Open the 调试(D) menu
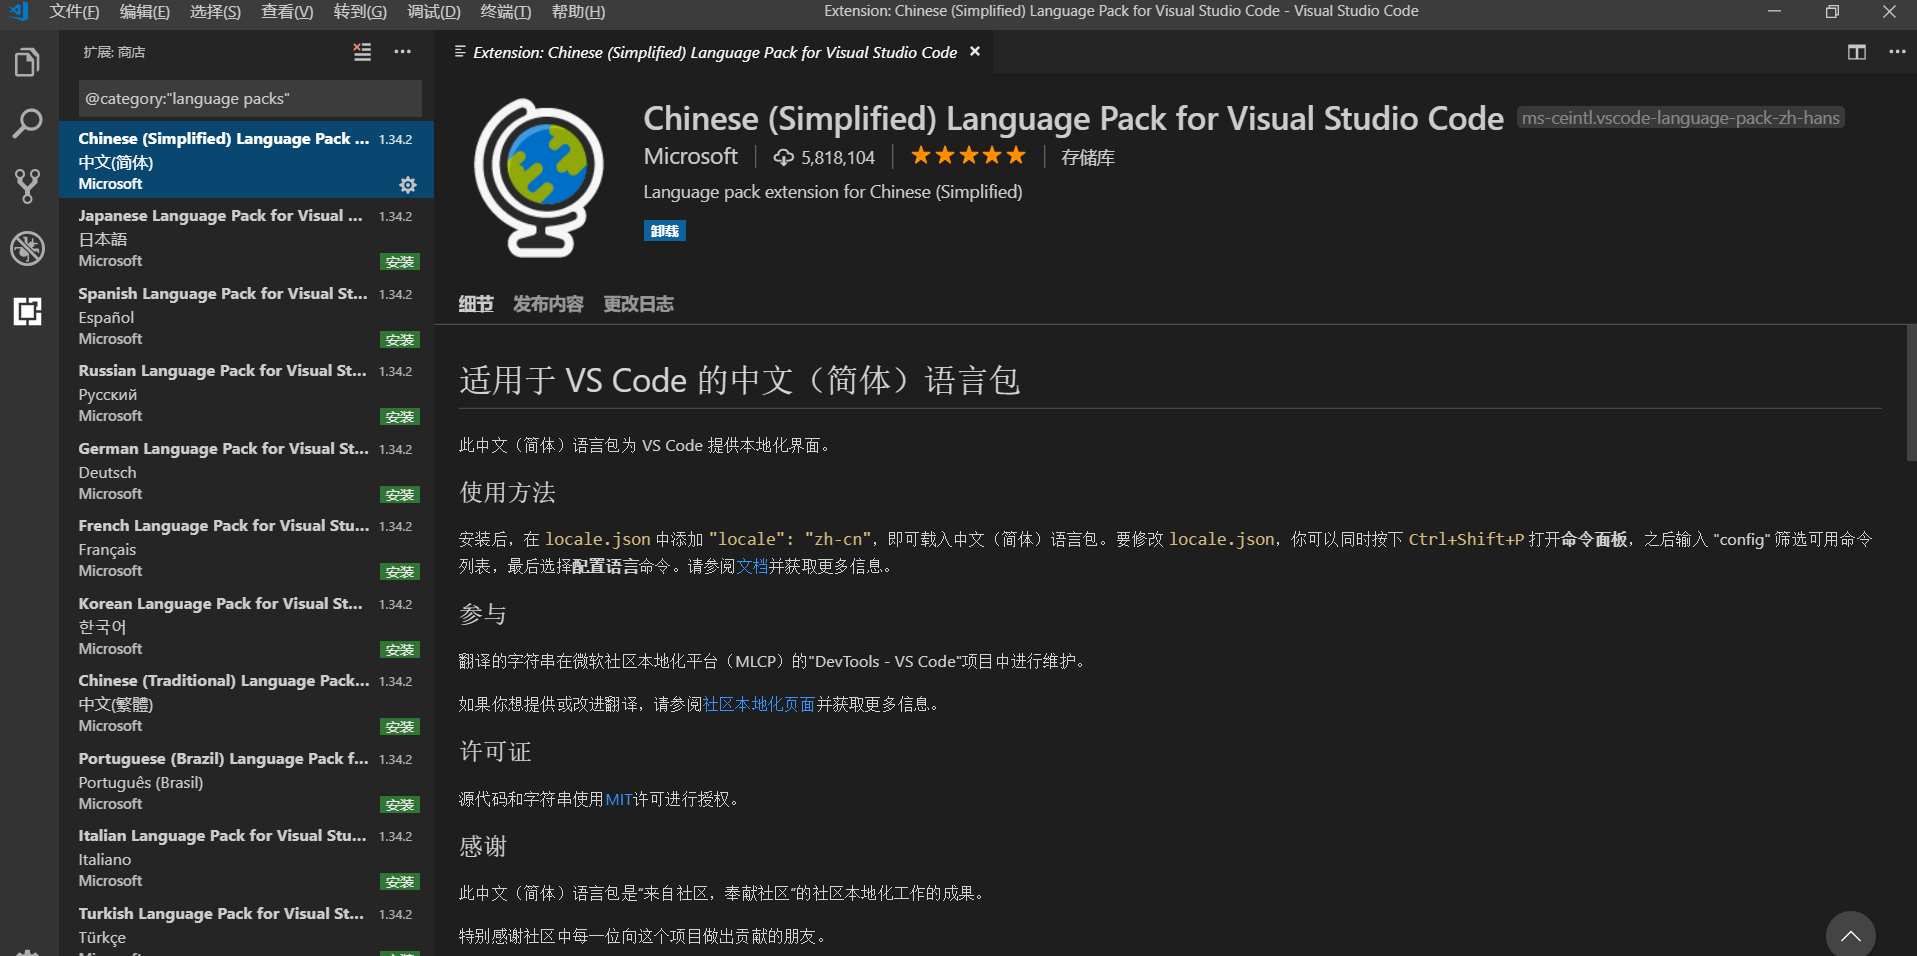This screenshot has width=1917, height=956. 434,12
